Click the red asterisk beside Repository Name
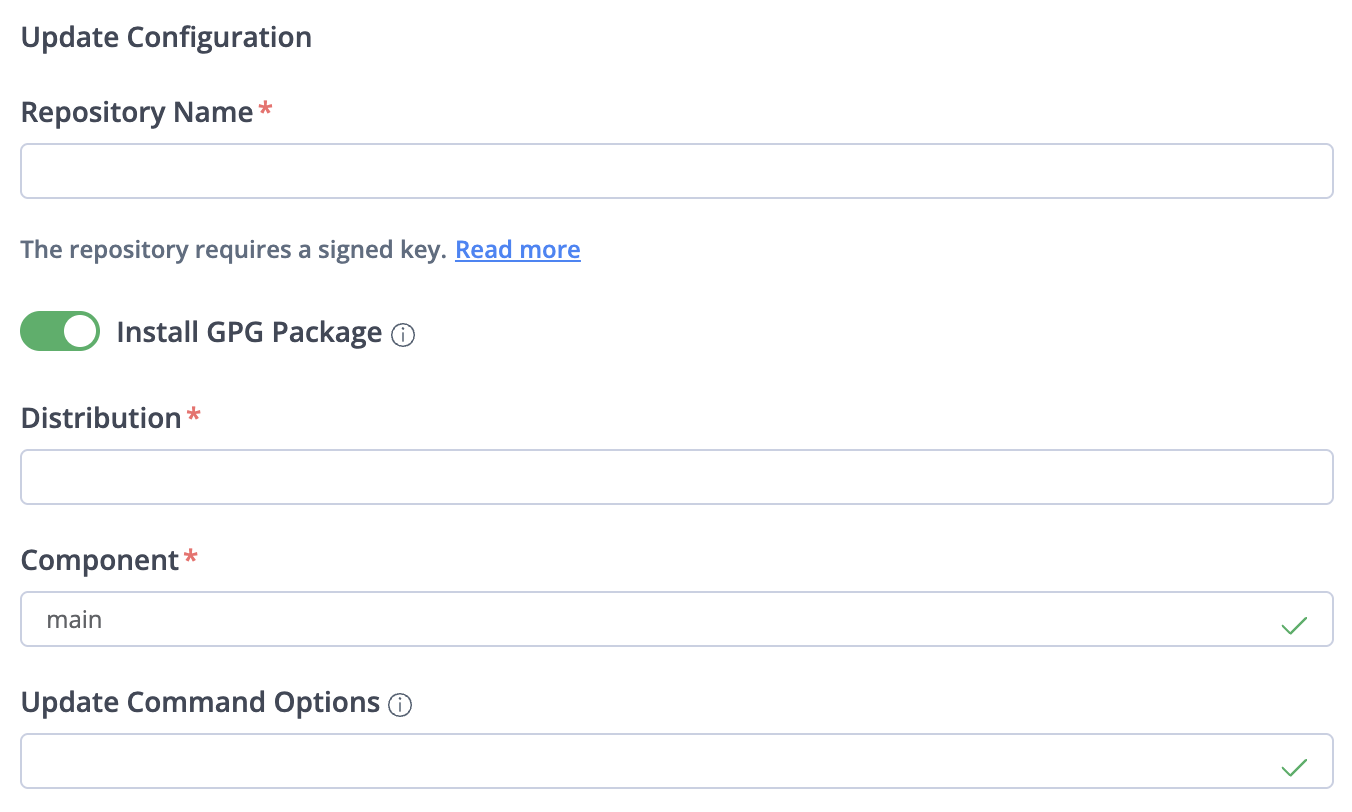This screenshot has width=1352, height=812. [x=265, y=110]
